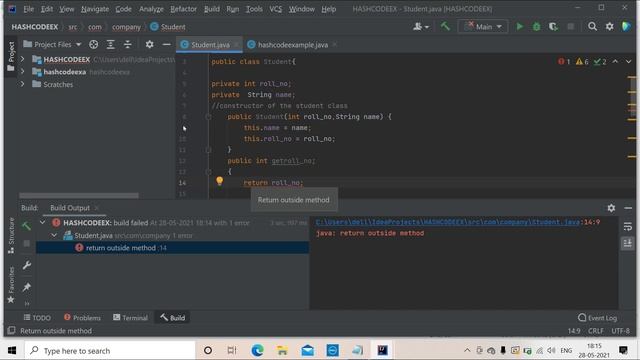Click the Favorites vertical side tab
This screenshot has height=360, width=640.
coord(11,284)
